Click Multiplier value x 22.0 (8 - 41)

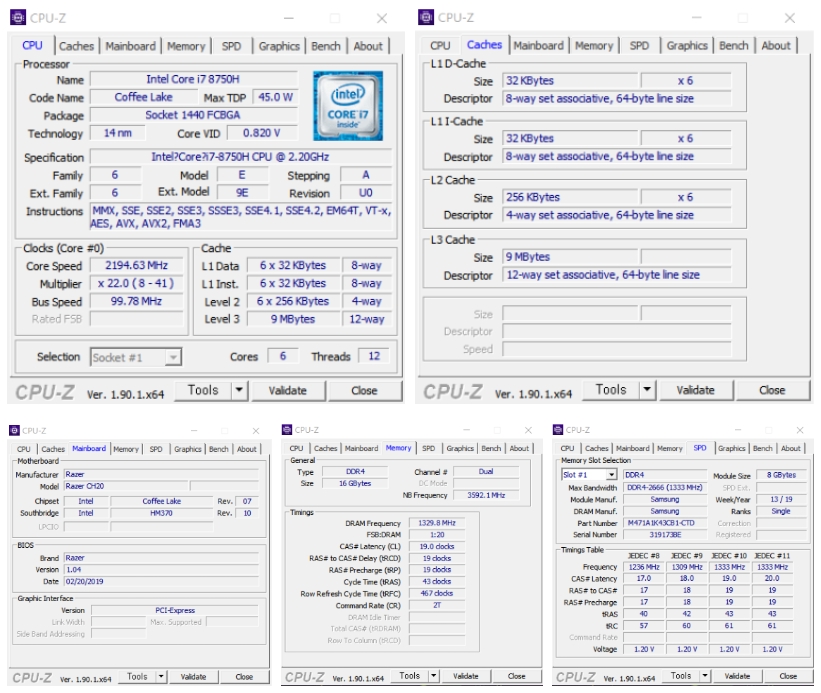coord(137,283)
